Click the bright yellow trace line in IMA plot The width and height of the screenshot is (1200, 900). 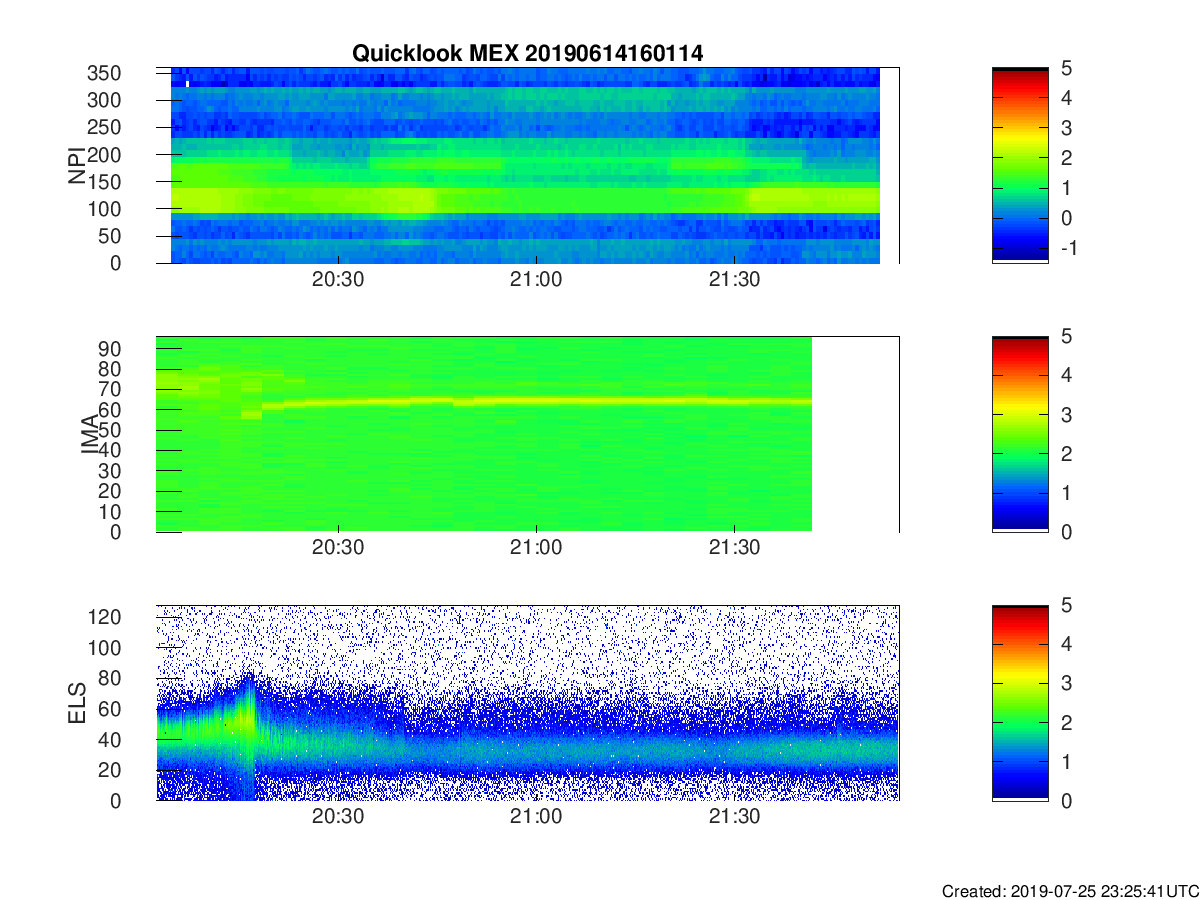[x=537, y=401]
